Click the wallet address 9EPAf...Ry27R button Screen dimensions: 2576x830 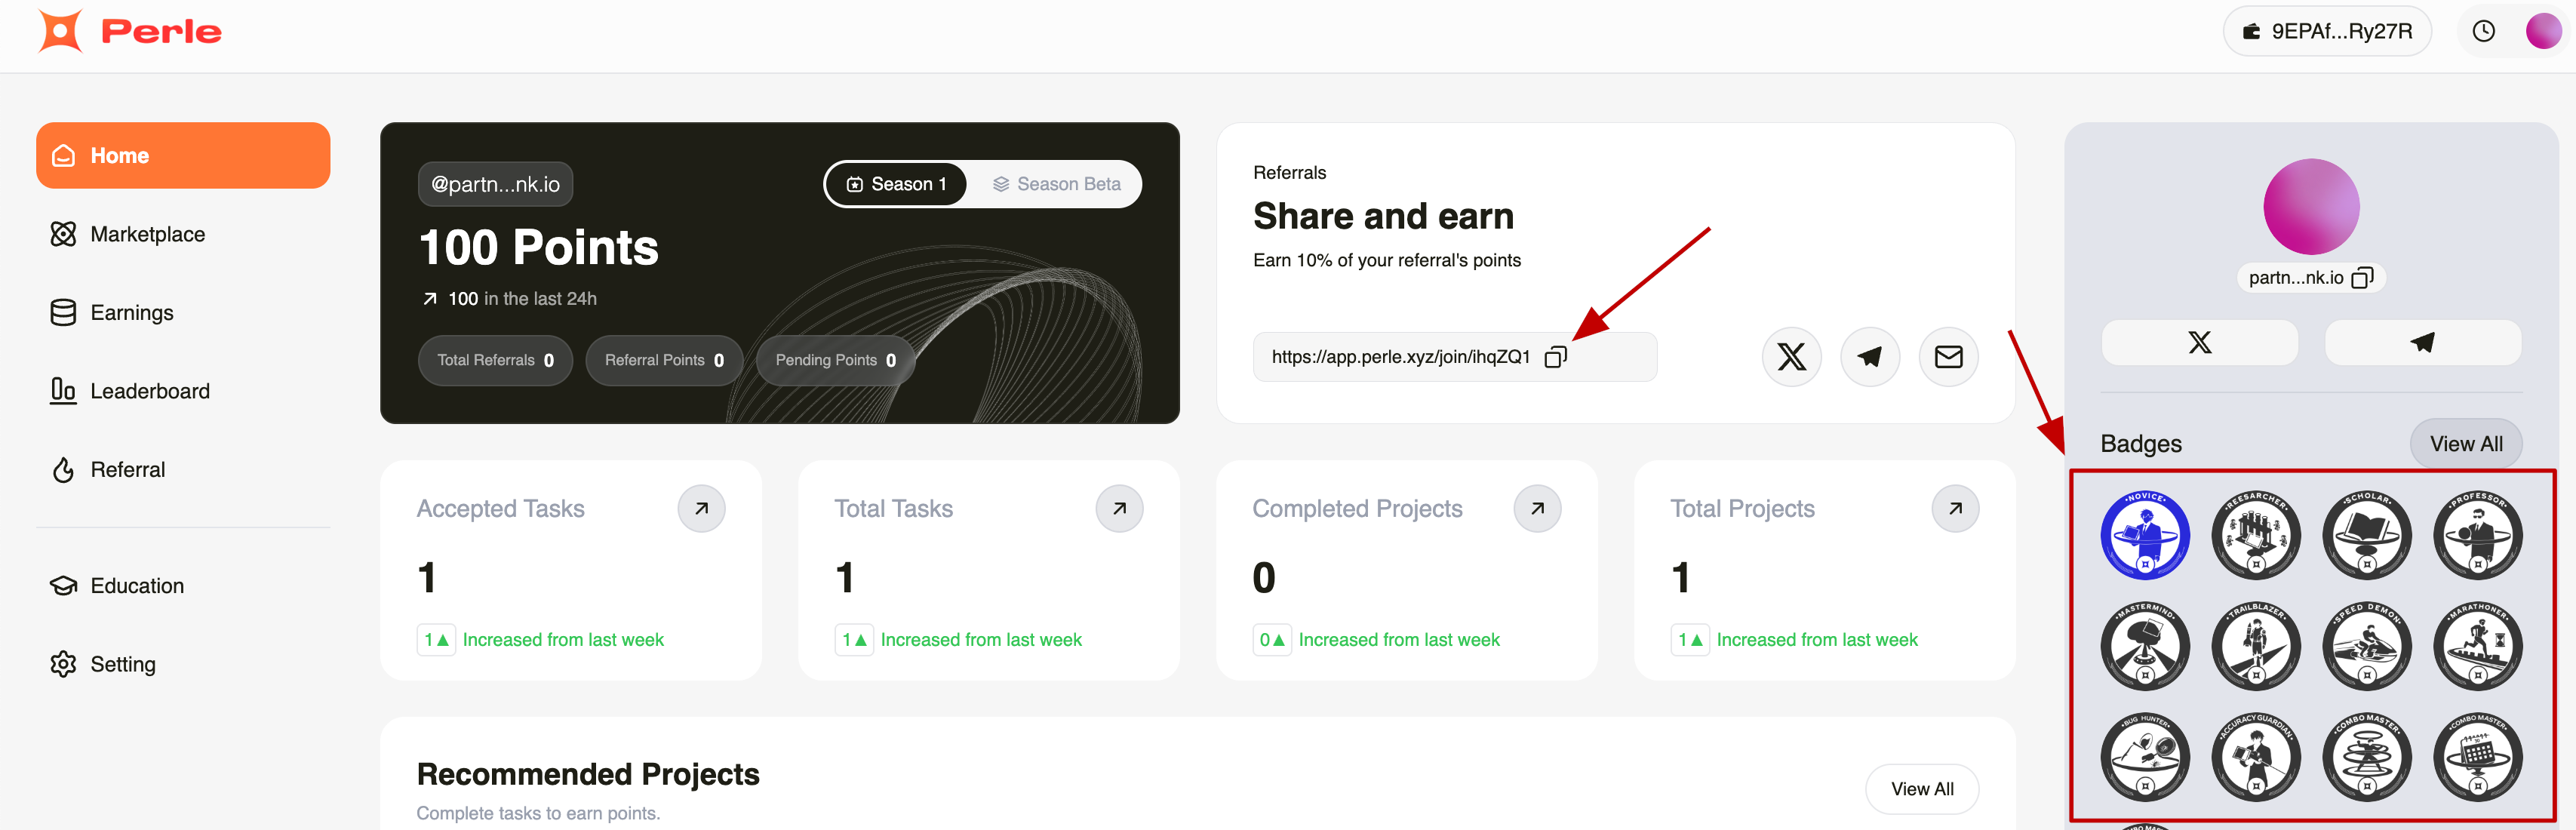point(2326,31)
